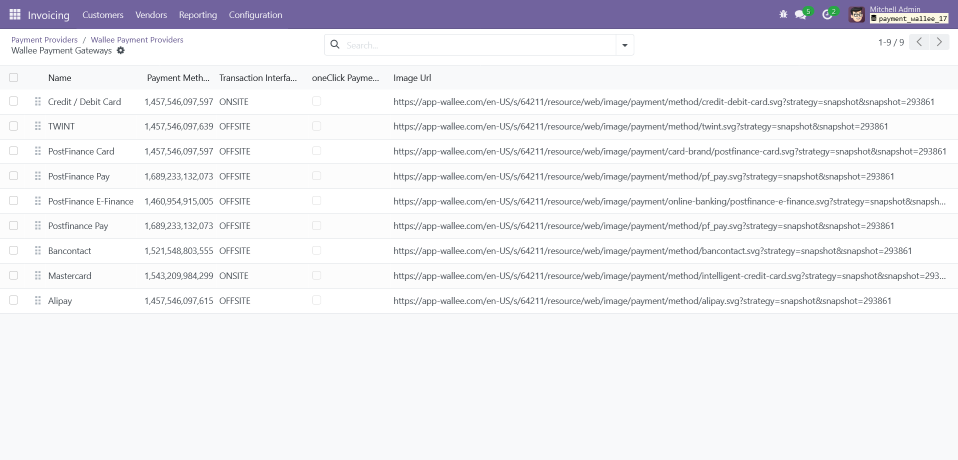This screenshot has height=460, width=958.
Task: Expand the search options dropdown arrow
Action: click(625, 45)
